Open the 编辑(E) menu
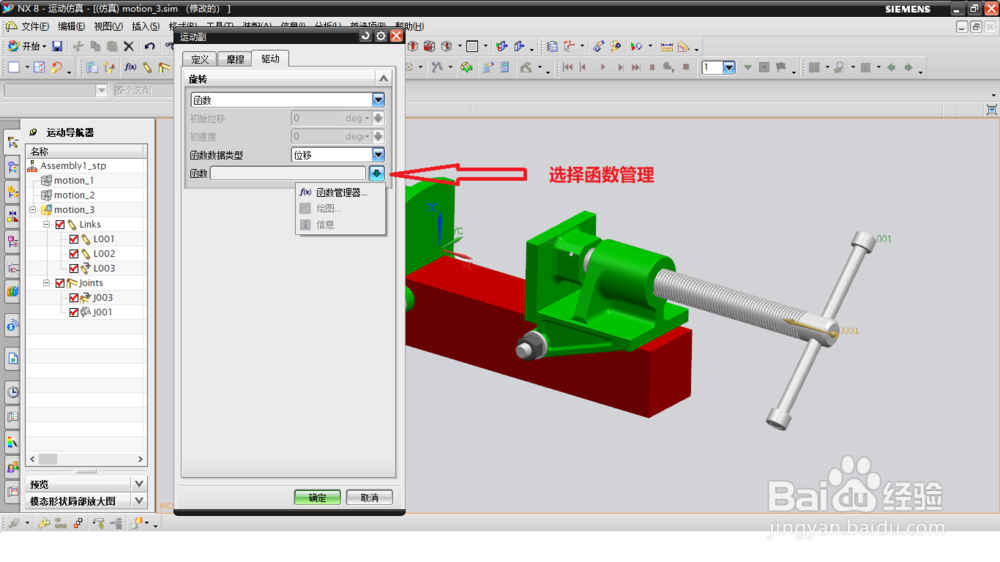This screenshot has width=1000, height=562. point(71,26)
